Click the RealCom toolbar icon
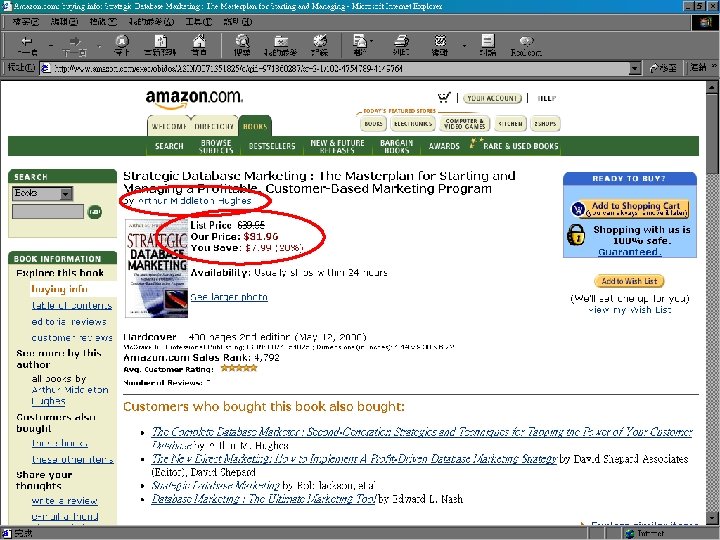Image resolution: width=720 pixels, height=540 pixels. pos(526,45)
